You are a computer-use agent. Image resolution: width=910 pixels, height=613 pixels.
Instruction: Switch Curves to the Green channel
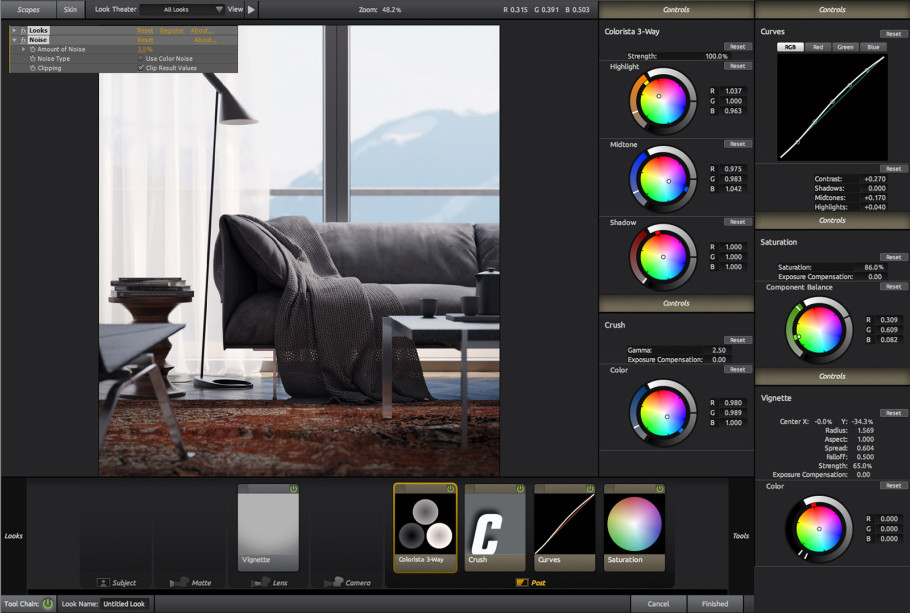(x=845, y=47)
